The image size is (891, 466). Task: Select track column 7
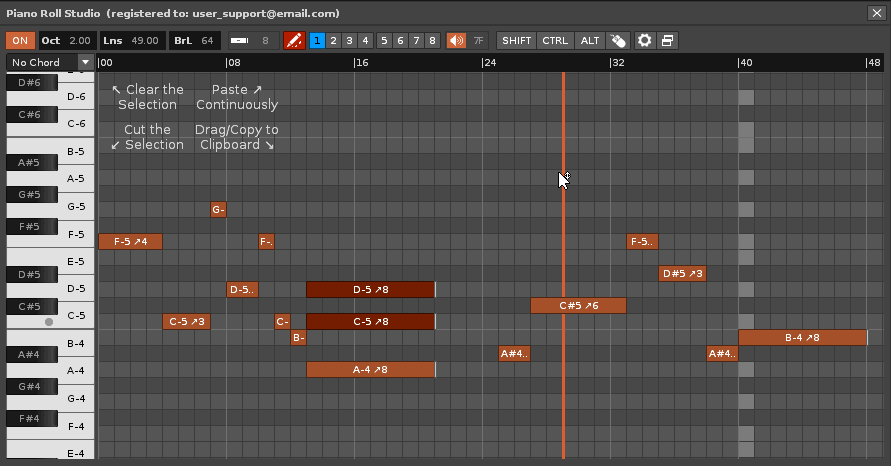[x=417, y=40]
